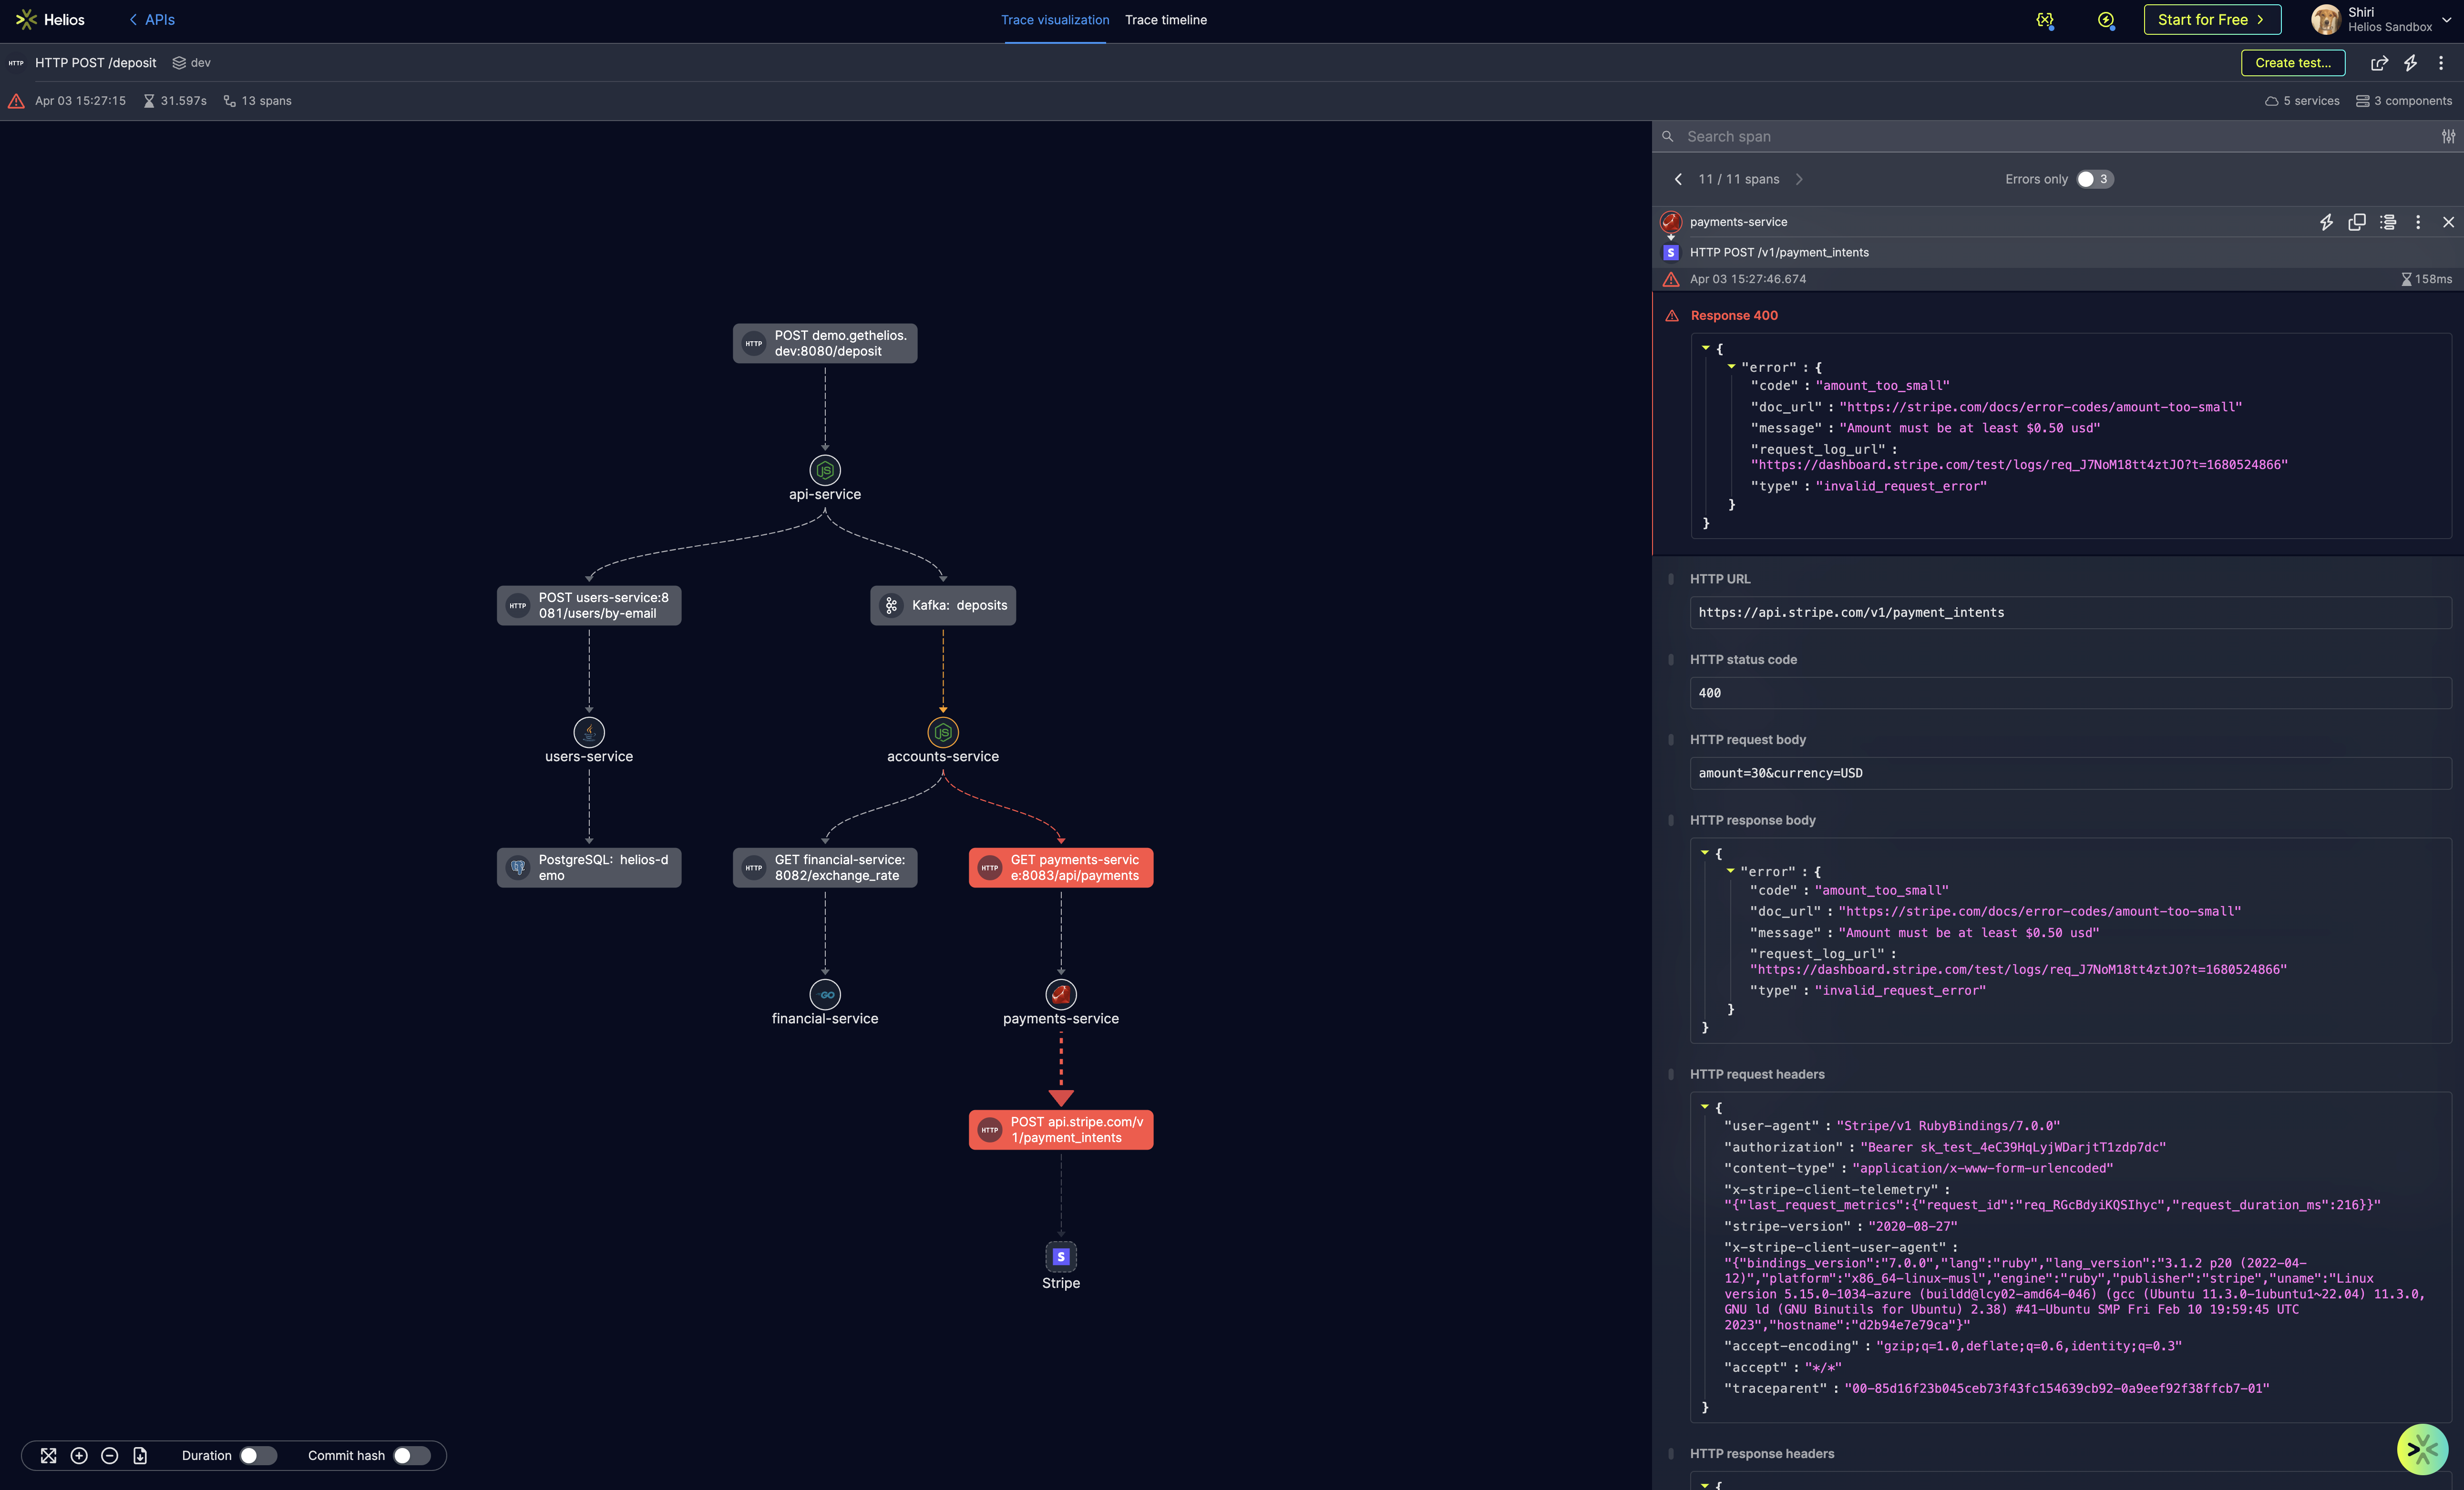Click the HTTP POST /v1/payment_intents span title

coord(1779,253)
